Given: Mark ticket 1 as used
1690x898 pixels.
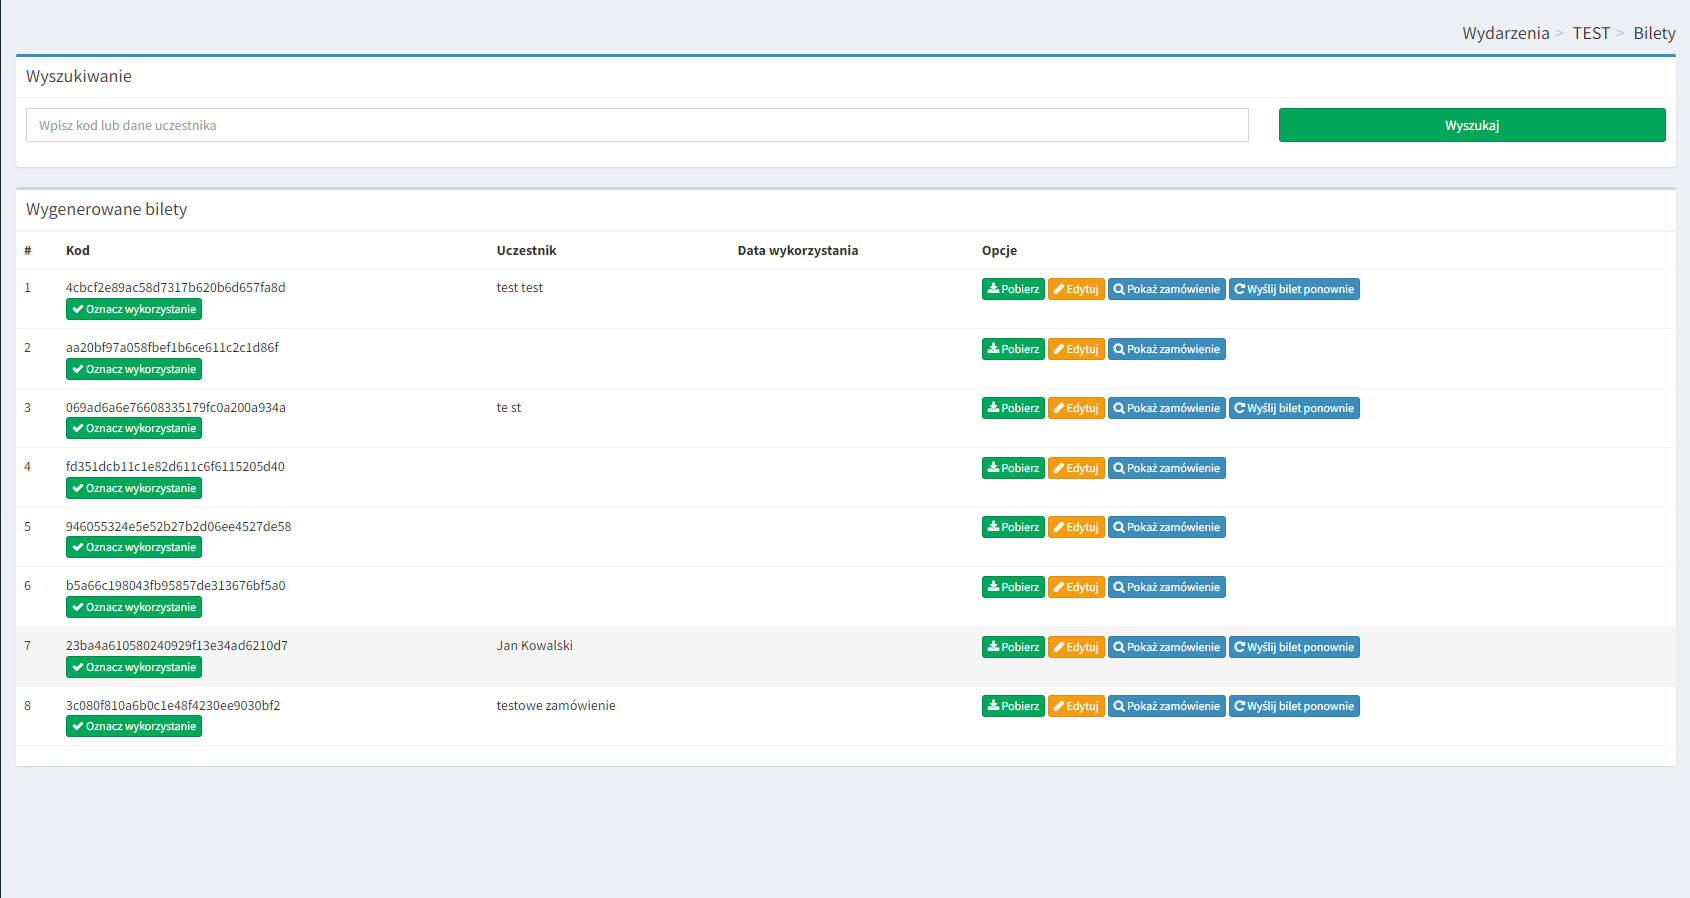Looking at the screenshot, I should [x=134, y=310].
